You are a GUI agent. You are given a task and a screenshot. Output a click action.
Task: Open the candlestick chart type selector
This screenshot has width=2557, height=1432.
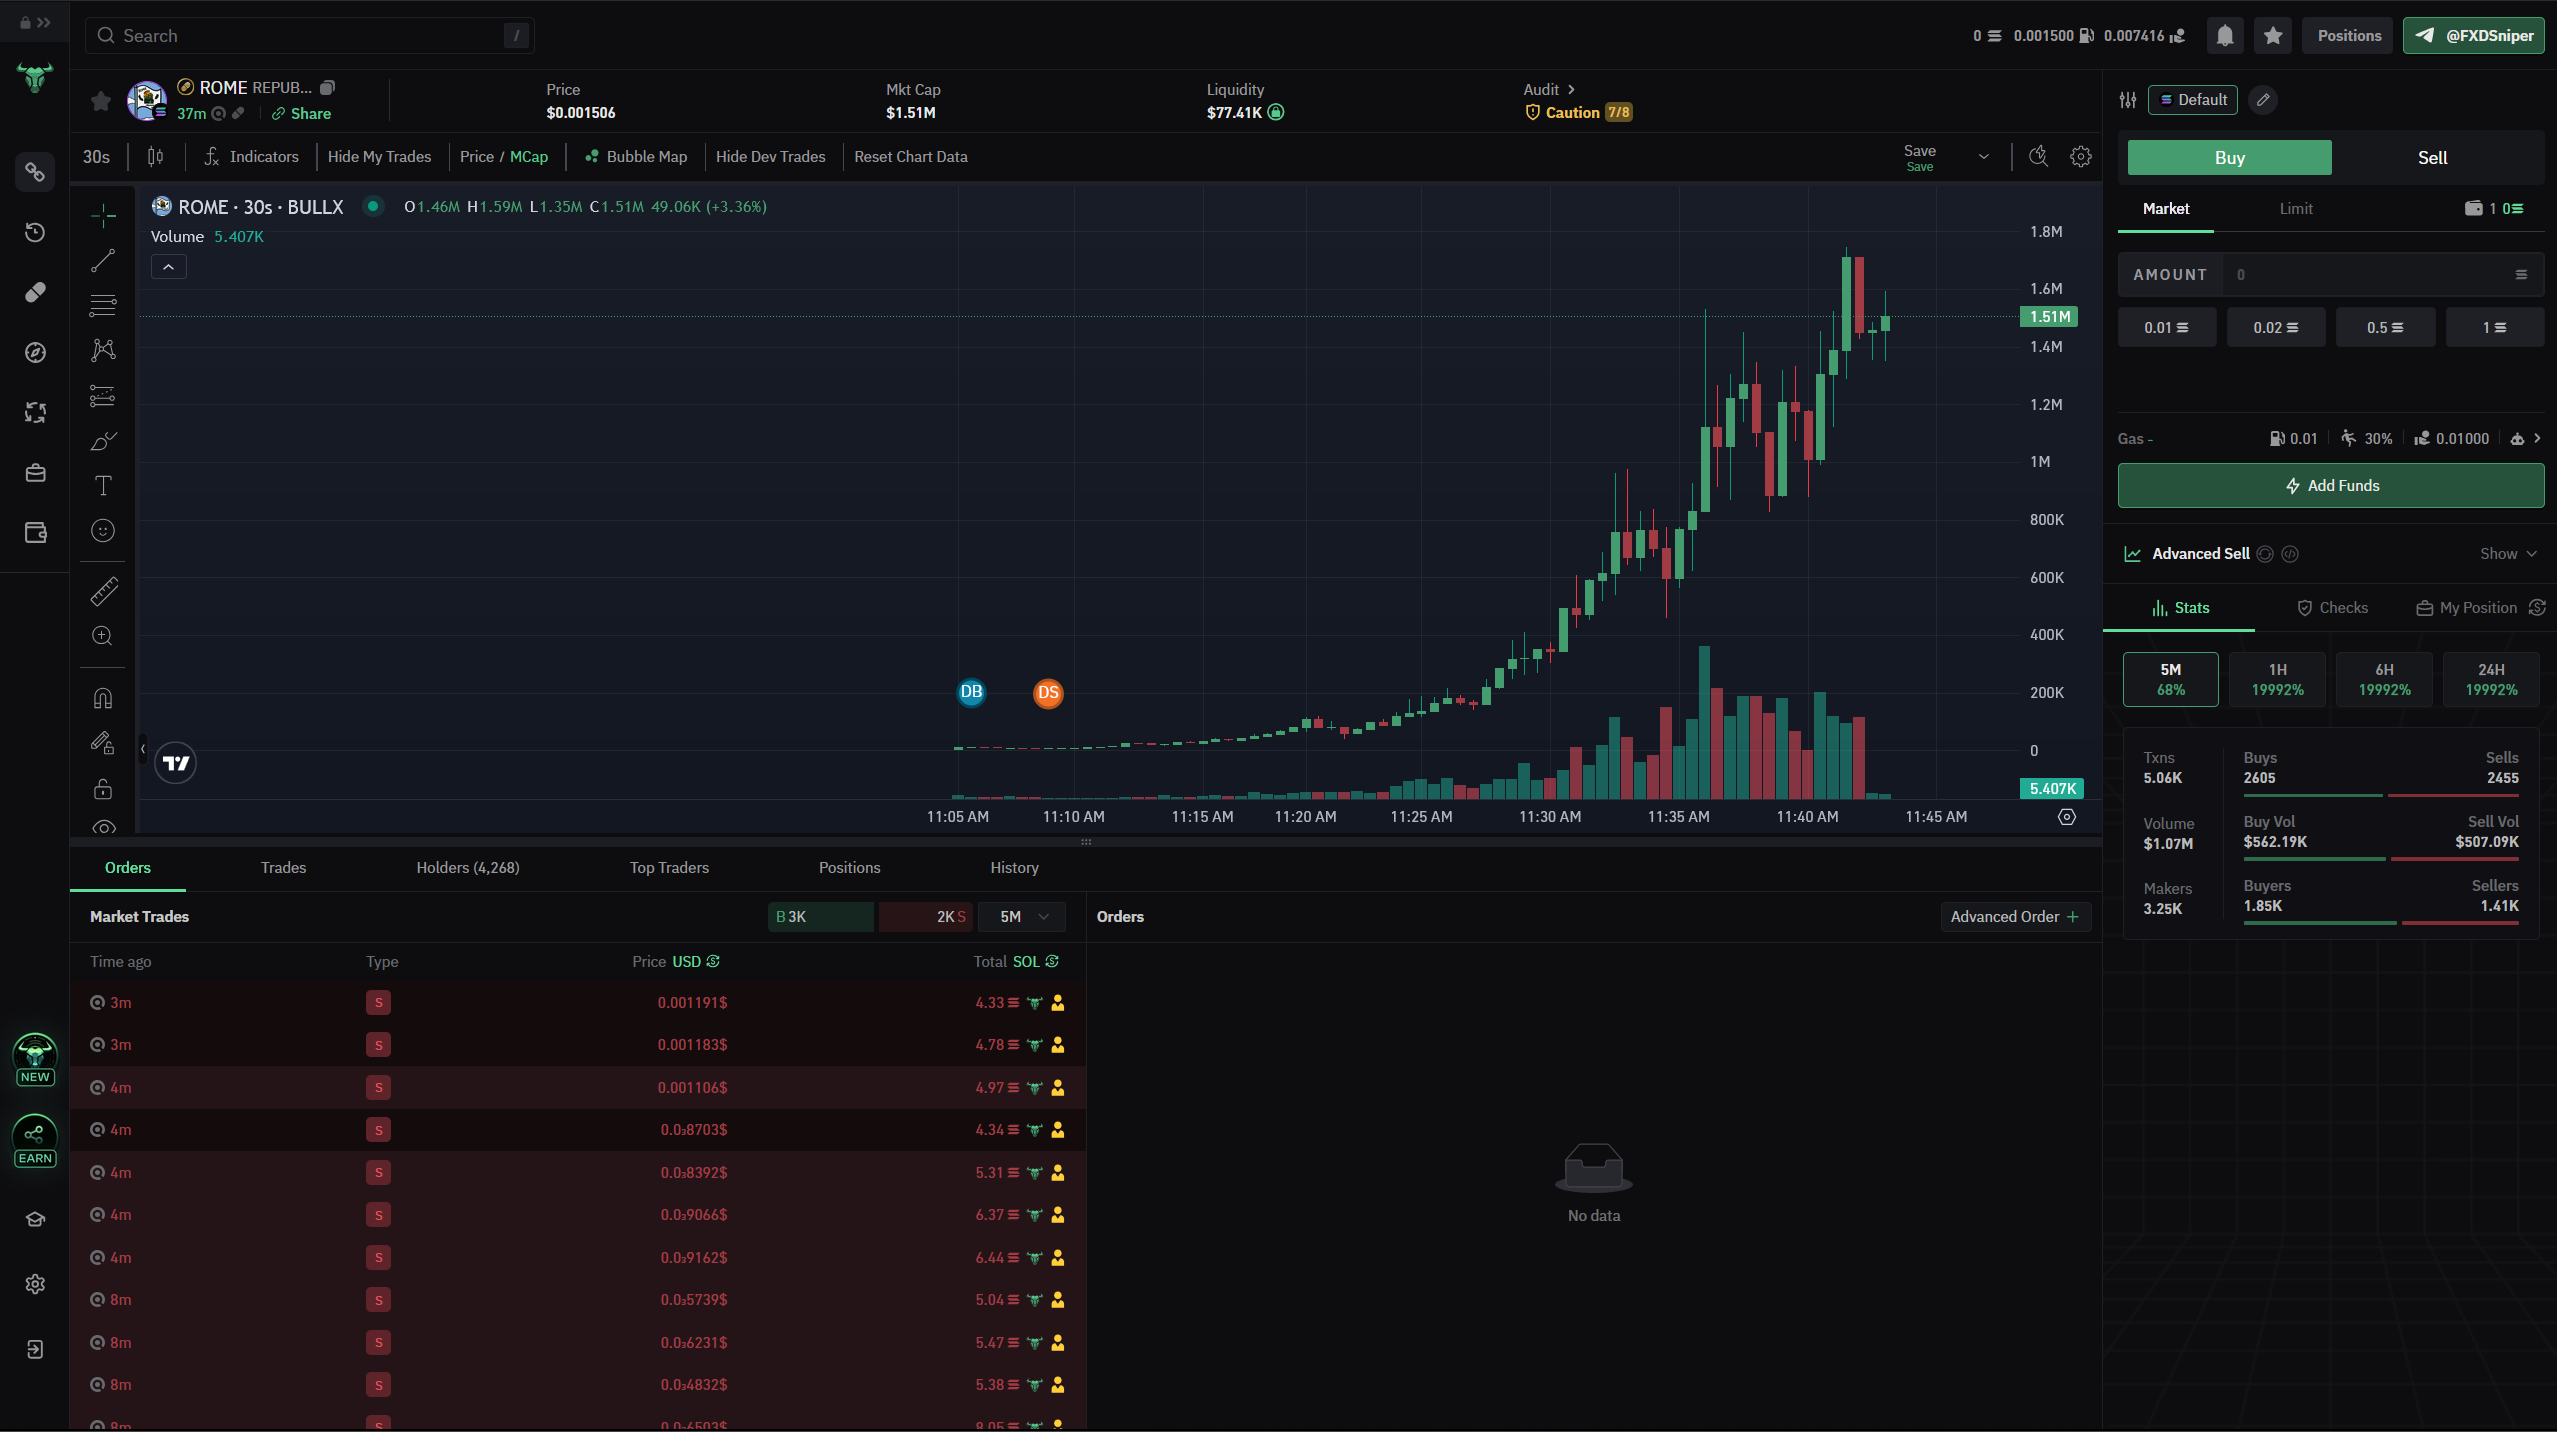point(155,157)
